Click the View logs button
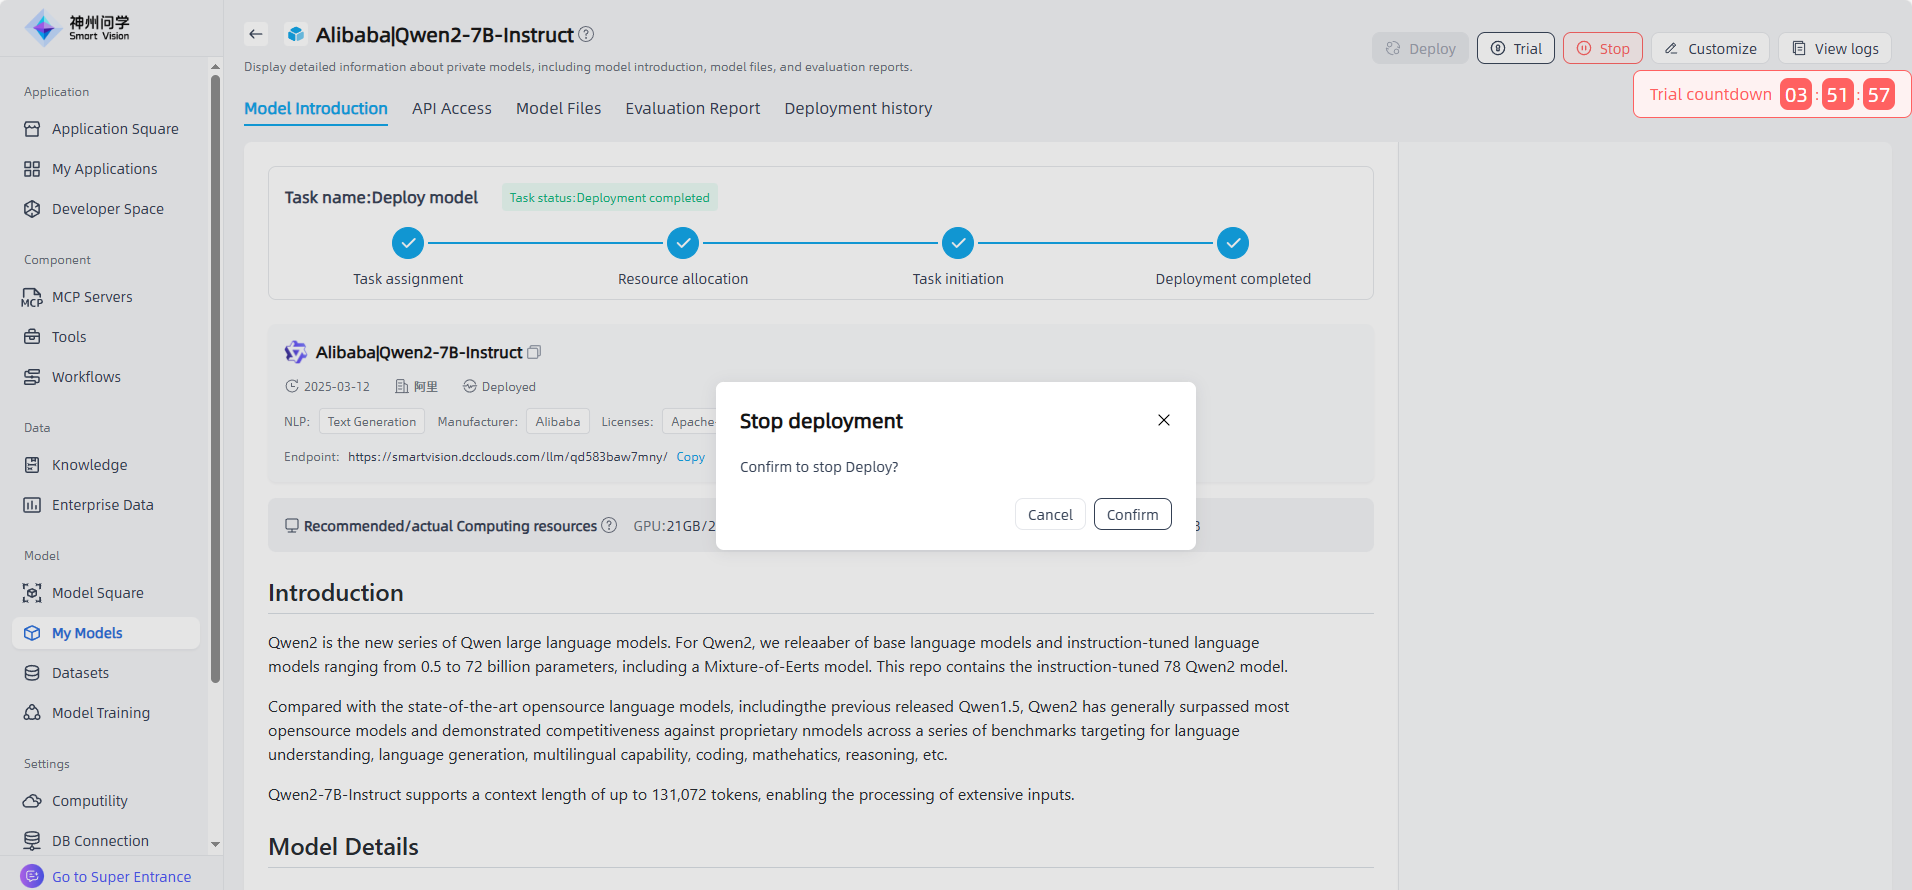This screenshot has height=890, width=1912. point(1835,48)
